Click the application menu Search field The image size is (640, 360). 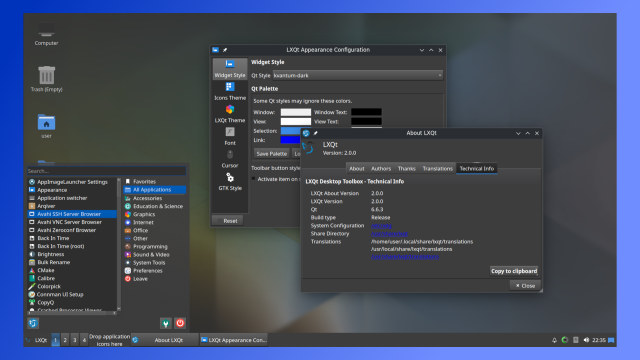(x=106, y=171)
